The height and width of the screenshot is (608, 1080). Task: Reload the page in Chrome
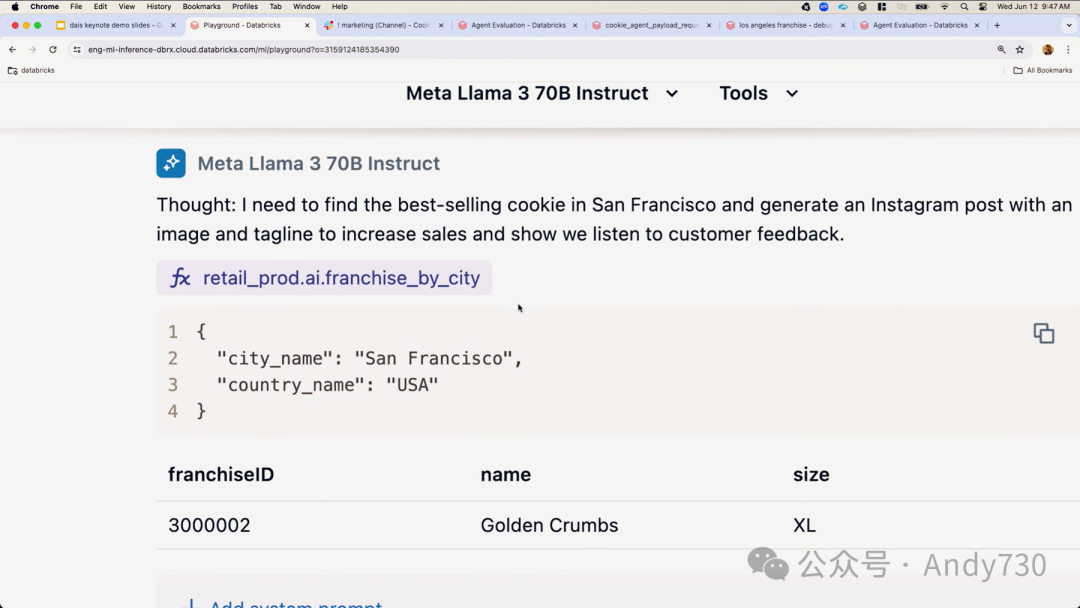53,49
